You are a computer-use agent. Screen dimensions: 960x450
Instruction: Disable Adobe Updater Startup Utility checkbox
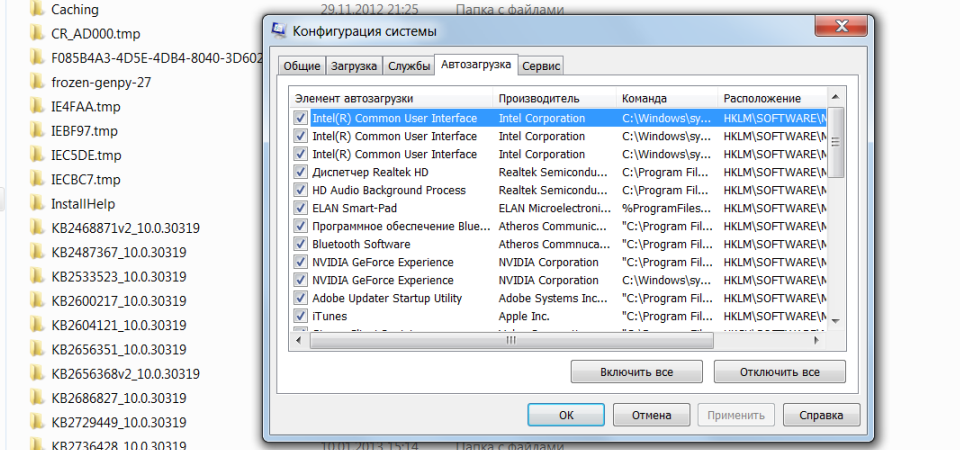pos(301,298)
